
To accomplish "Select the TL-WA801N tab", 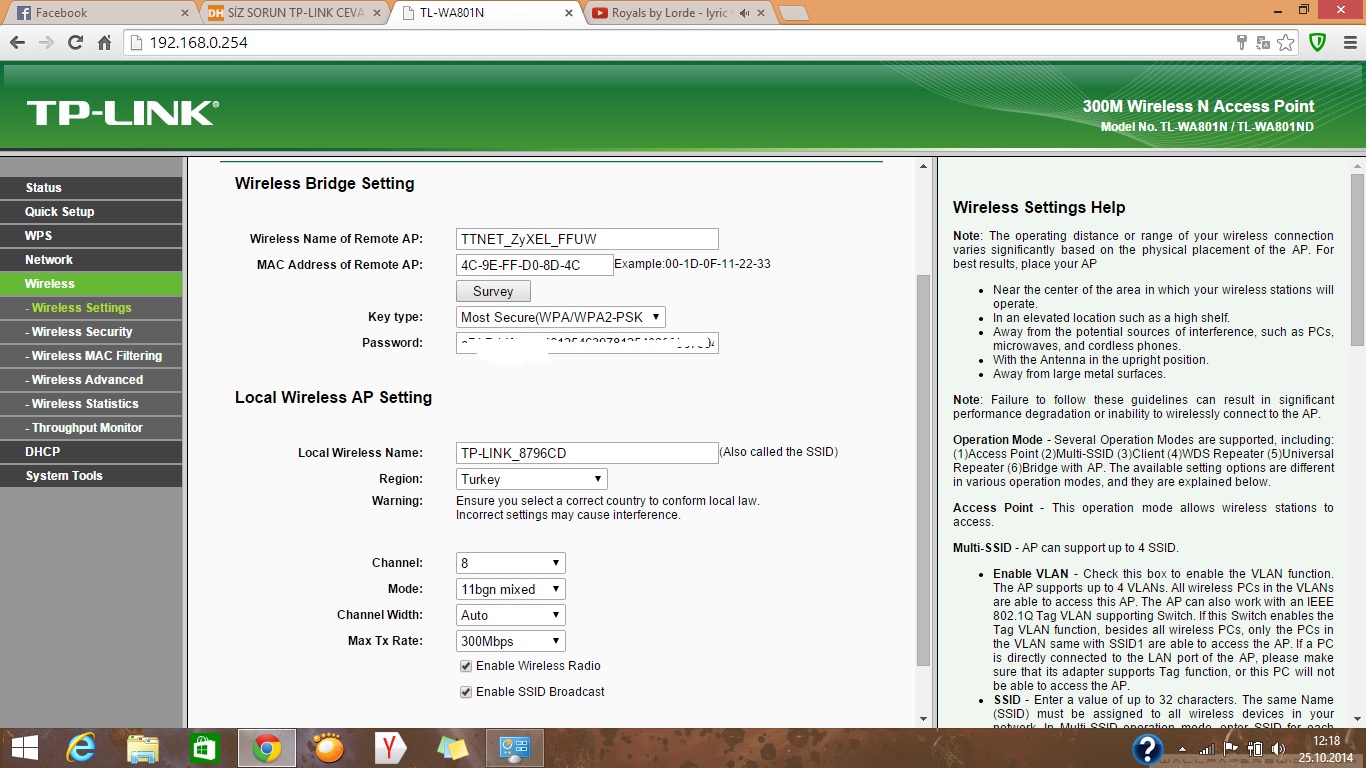I will pos(487,13).
